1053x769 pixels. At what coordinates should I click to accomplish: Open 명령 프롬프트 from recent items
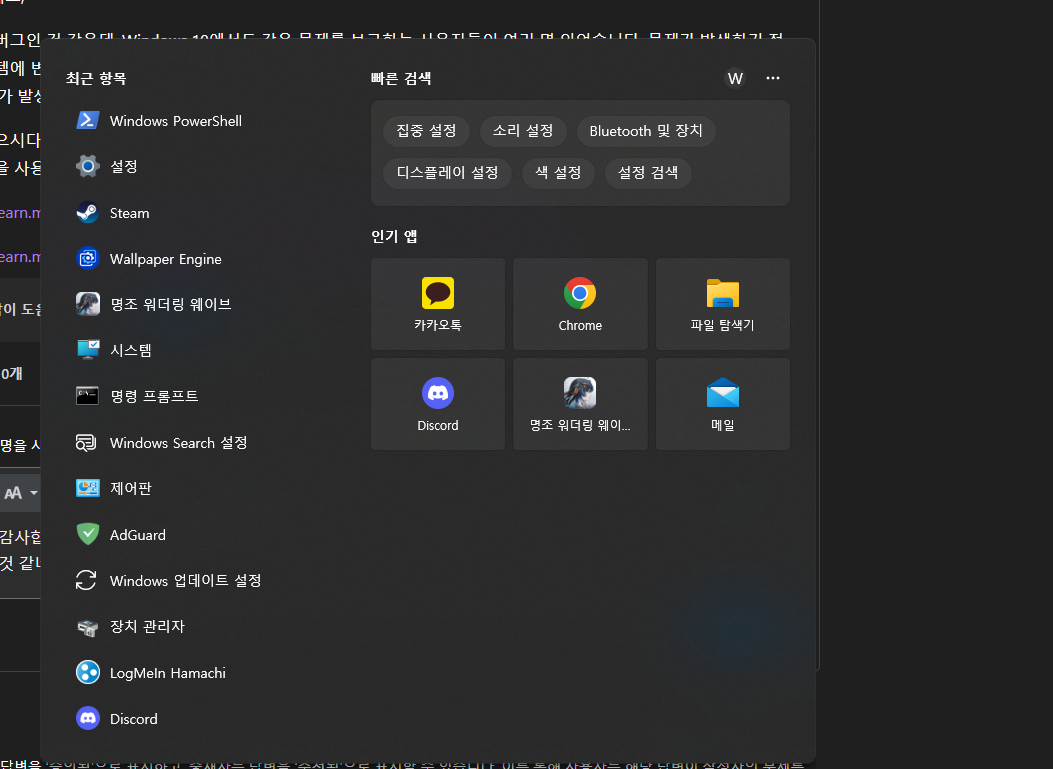click(137, 396)
